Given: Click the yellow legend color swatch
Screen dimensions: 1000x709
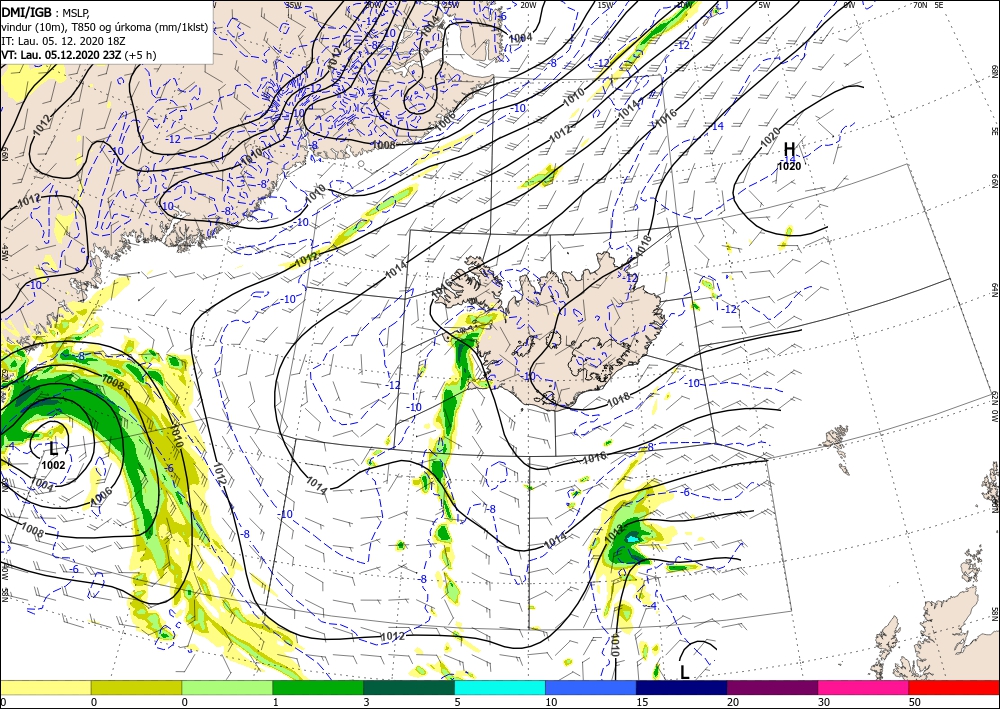Looking at the screenshot, I should point(45,687).
